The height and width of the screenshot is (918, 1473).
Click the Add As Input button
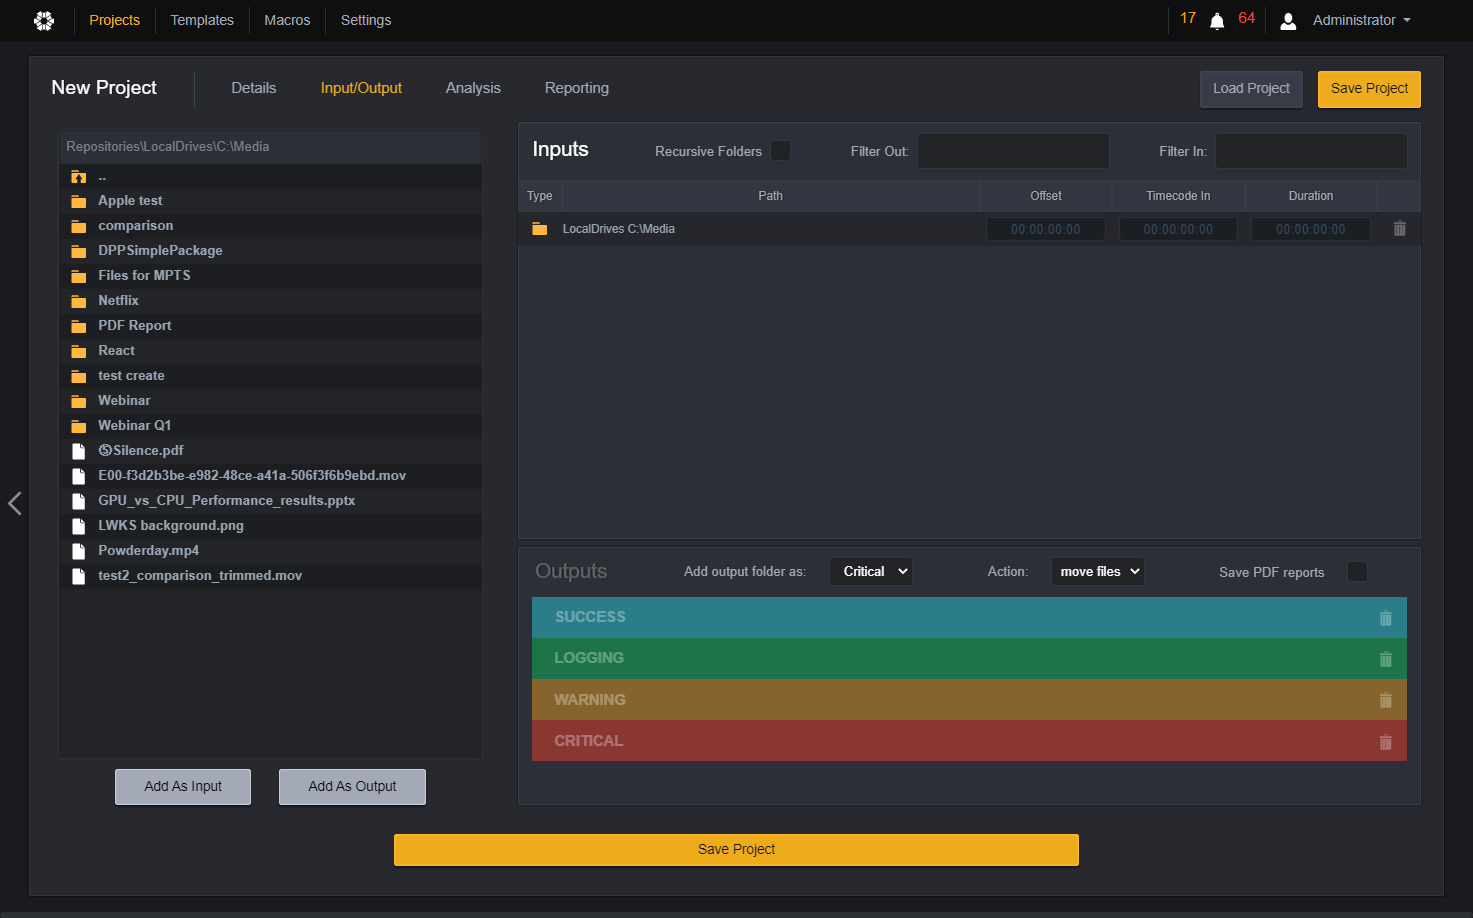click(183, 787)
